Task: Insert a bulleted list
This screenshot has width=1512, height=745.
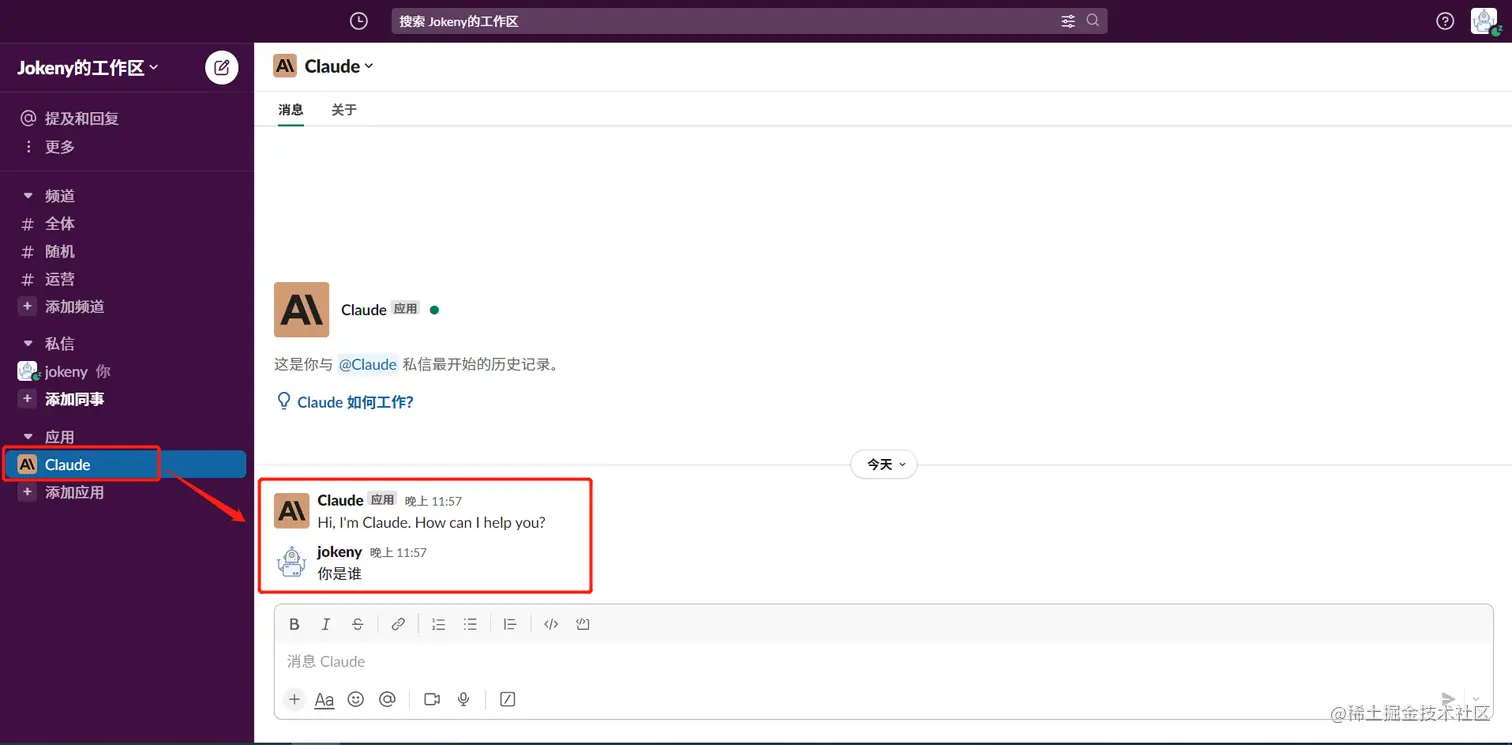Action: tap(470, 624)
